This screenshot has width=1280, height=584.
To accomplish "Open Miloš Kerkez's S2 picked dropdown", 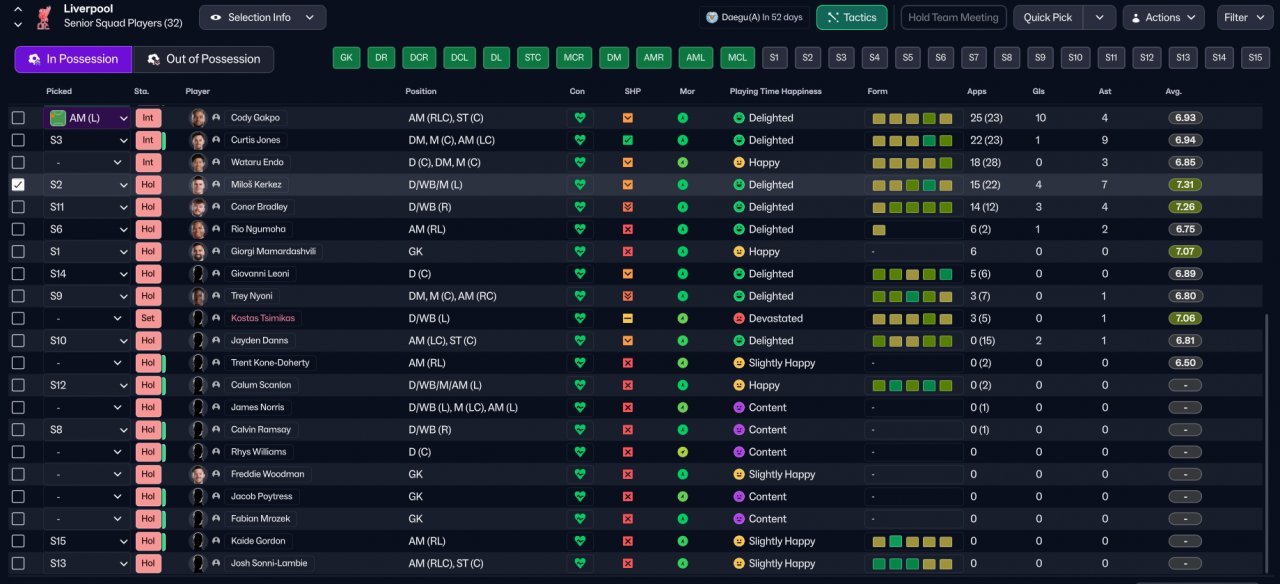I will coord(89,185).
